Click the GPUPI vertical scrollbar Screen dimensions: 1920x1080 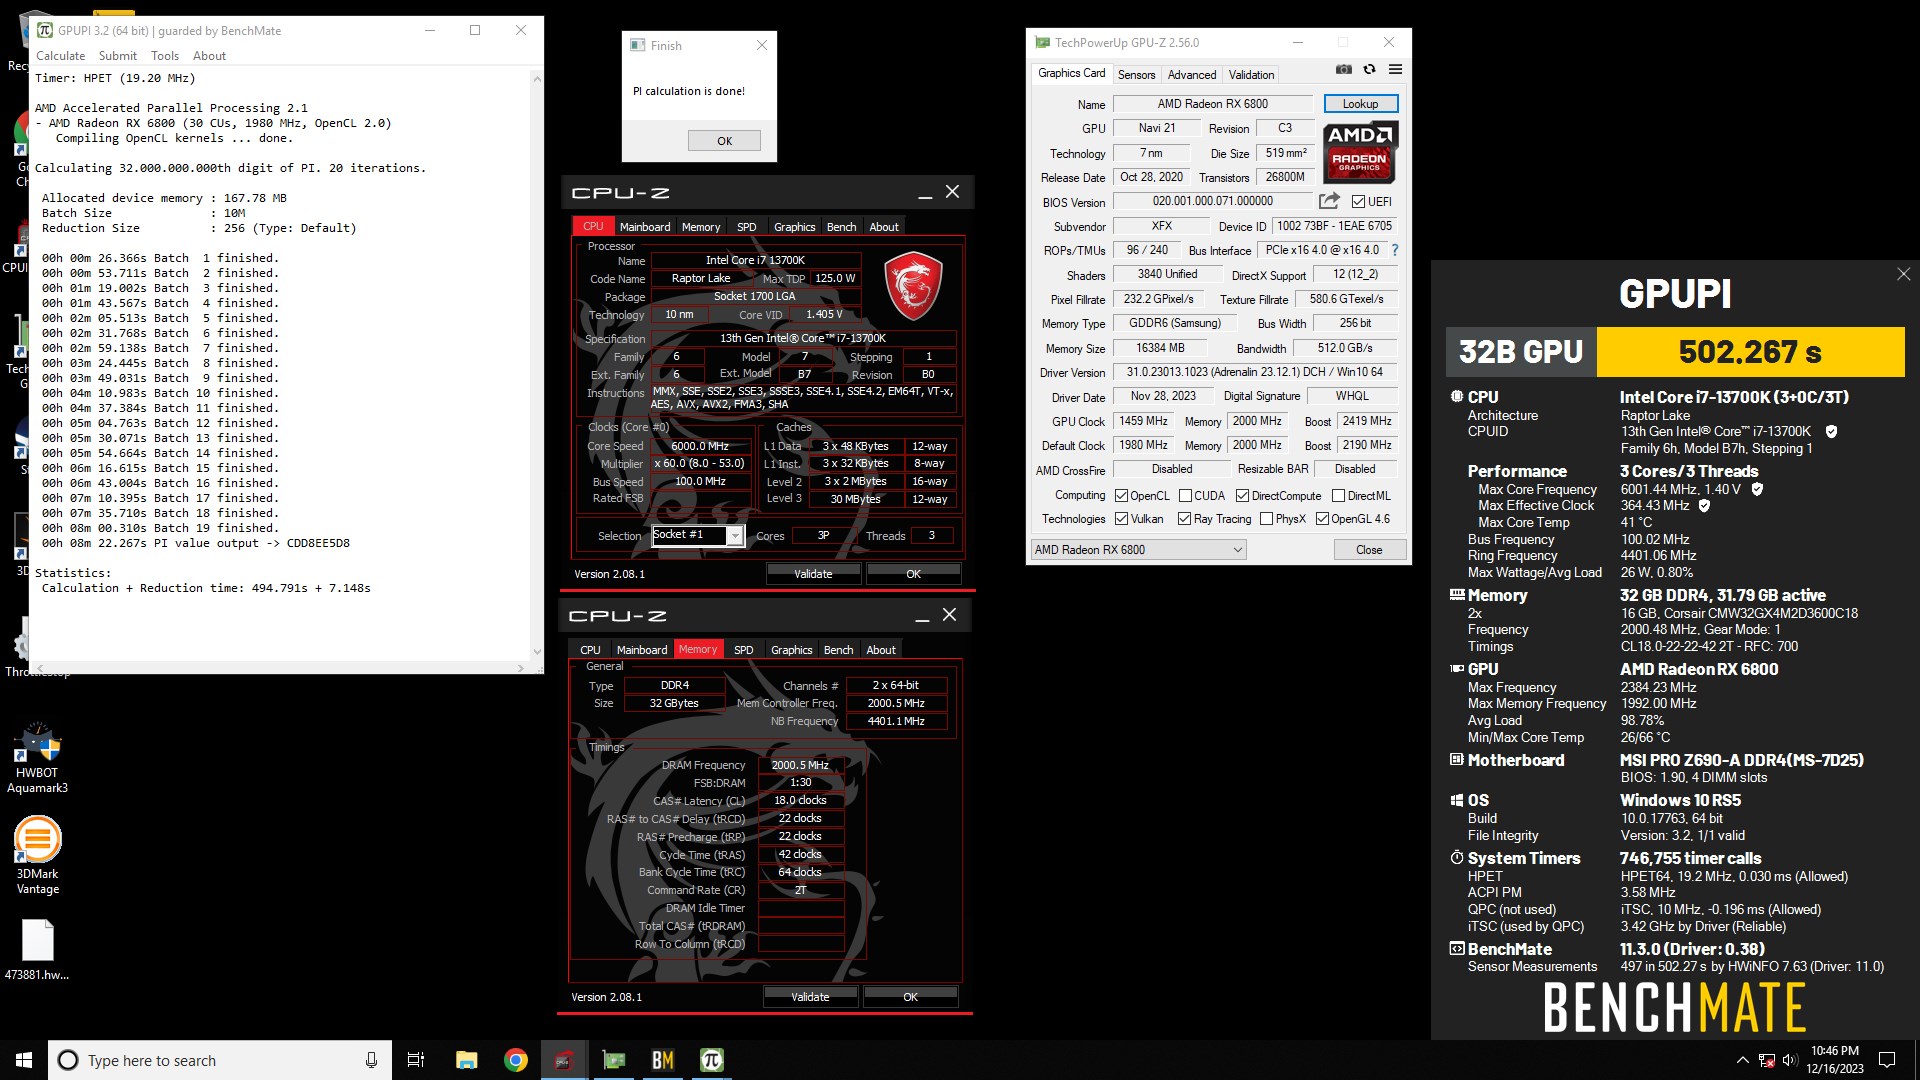pos(537,365)
